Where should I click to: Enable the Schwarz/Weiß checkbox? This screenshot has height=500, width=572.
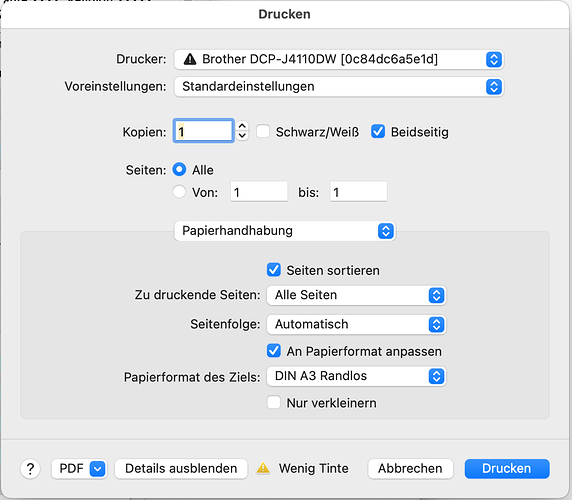pyautogui.click(x=263, y=131)
